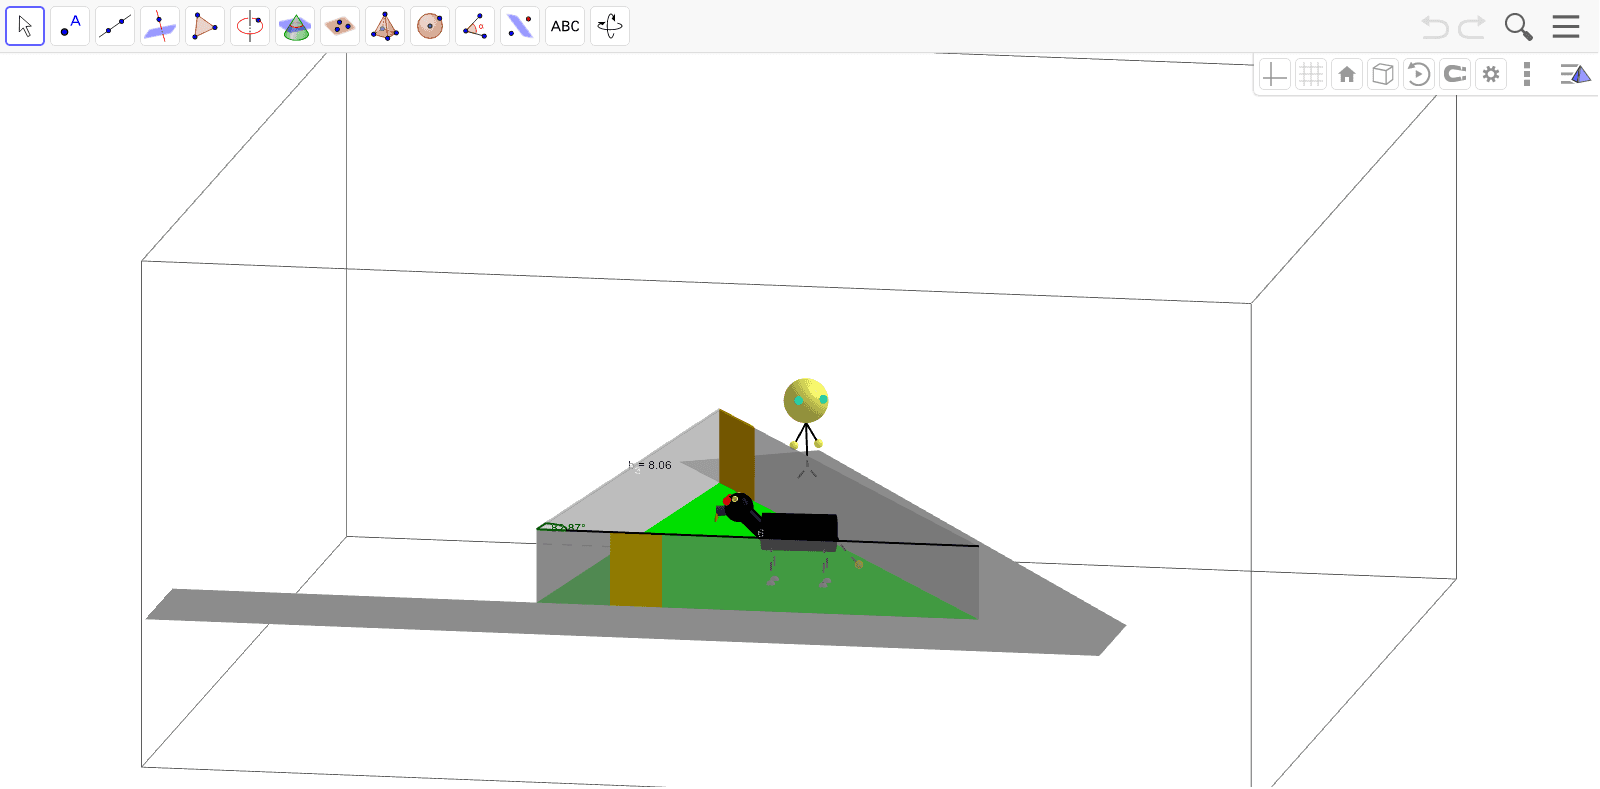Open the search magnifier

pos(1518,27)
